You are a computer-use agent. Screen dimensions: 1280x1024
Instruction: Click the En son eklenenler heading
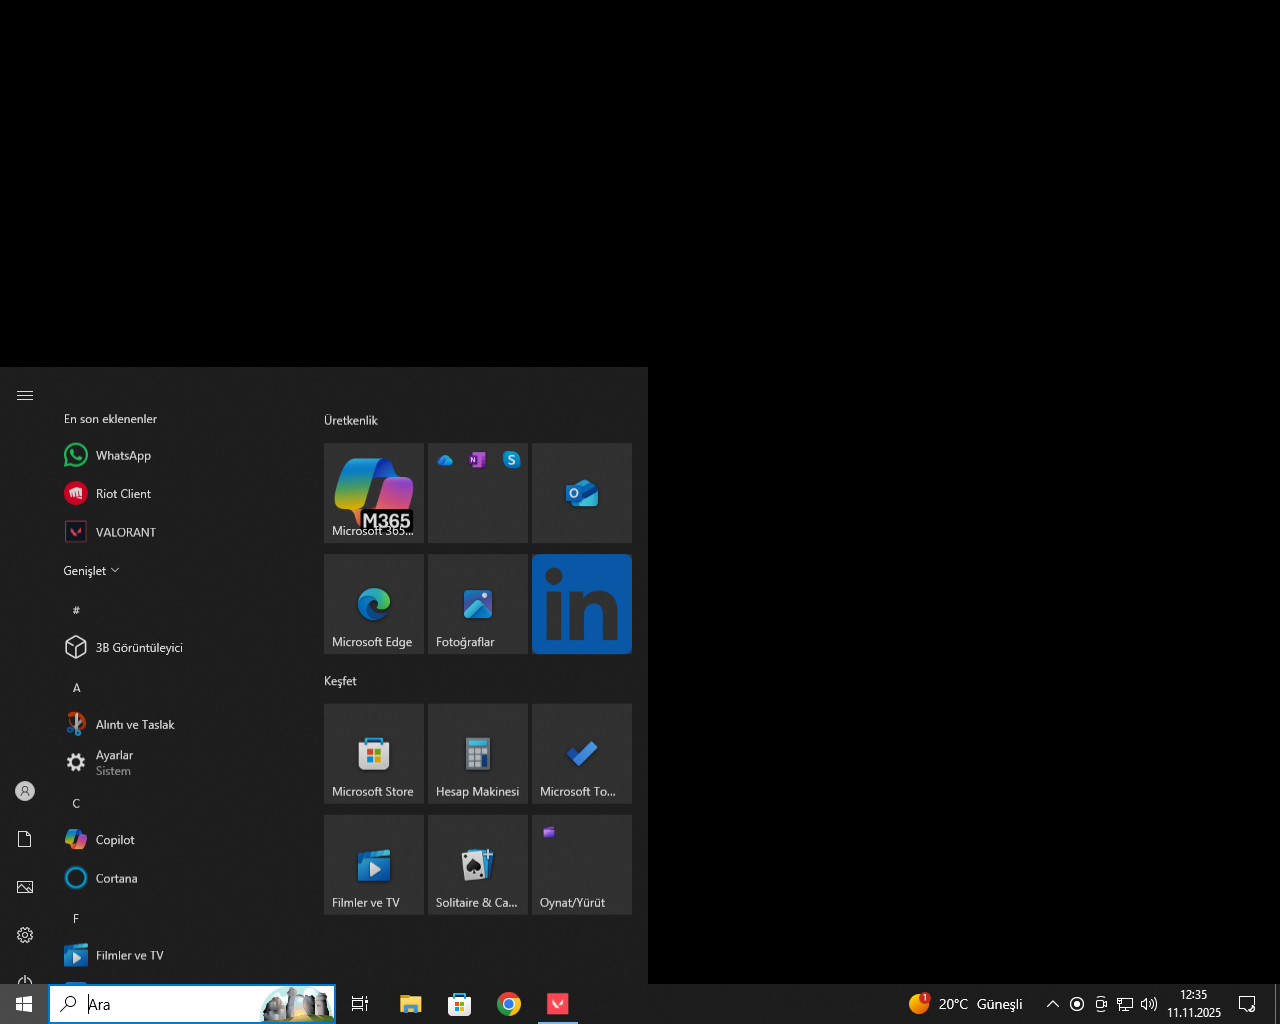[110, 419]
